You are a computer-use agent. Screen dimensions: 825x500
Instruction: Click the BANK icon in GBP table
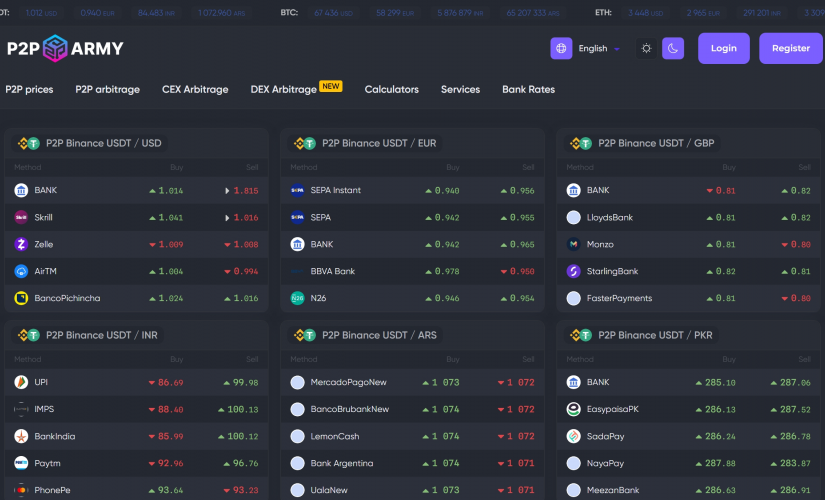pyautogui.click(x=574, y=190)
